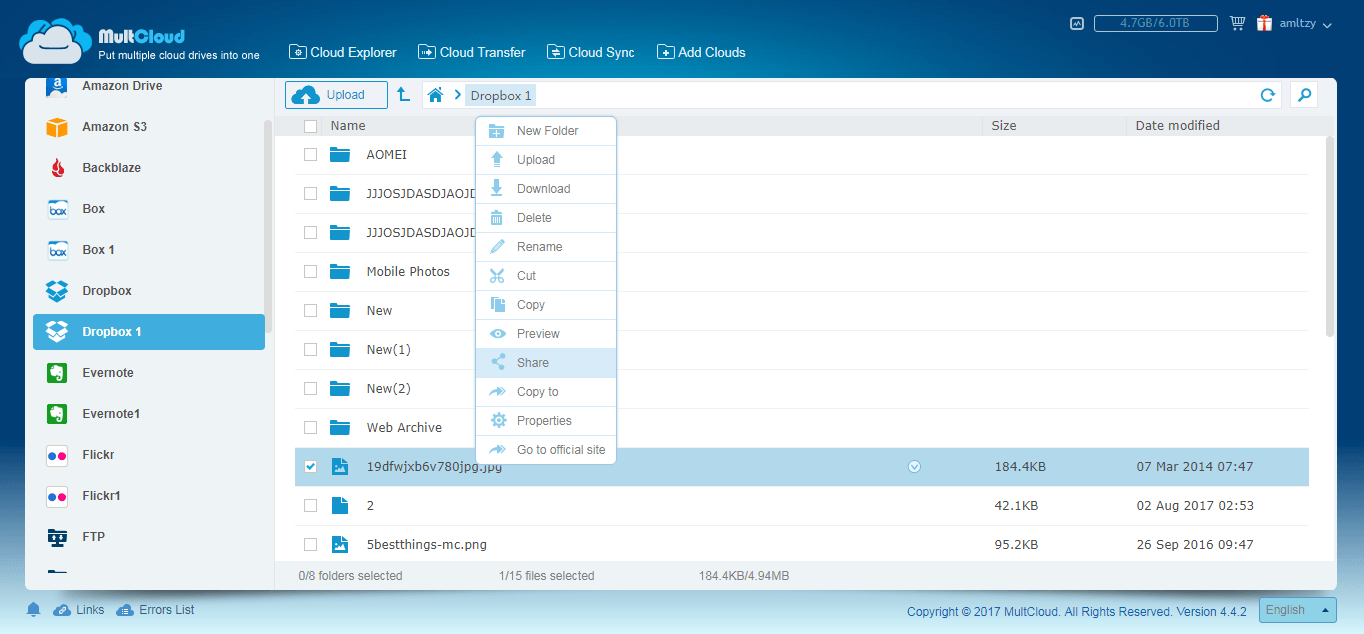
Task: Choose Copy from context menu
Action: 546,305
